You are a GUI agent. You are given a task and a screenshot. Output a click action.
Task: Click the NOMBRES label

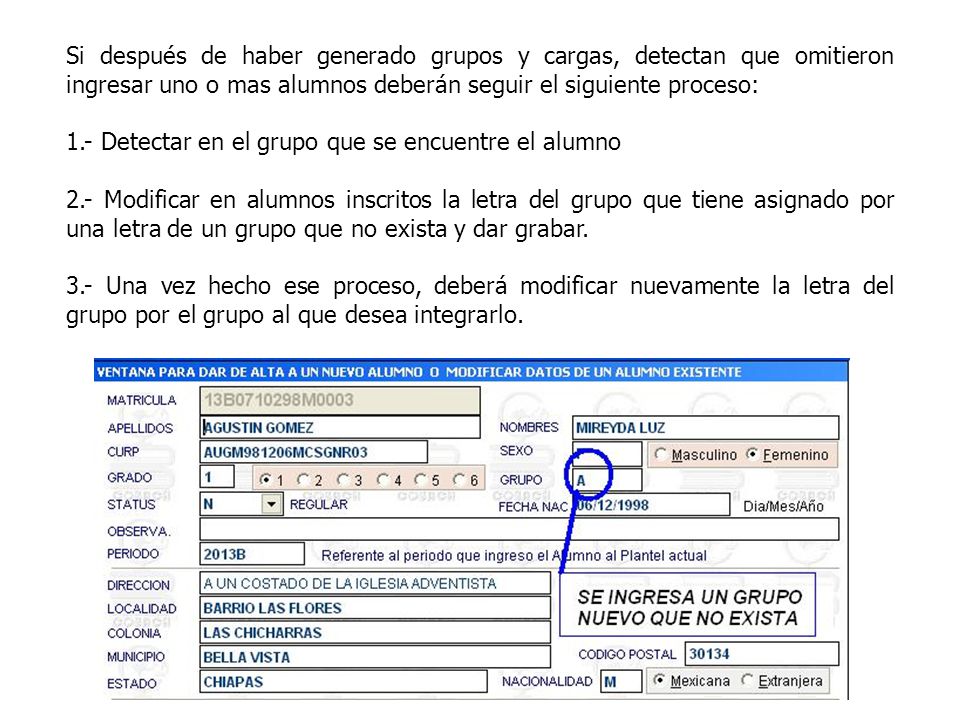tap(529, 427)
